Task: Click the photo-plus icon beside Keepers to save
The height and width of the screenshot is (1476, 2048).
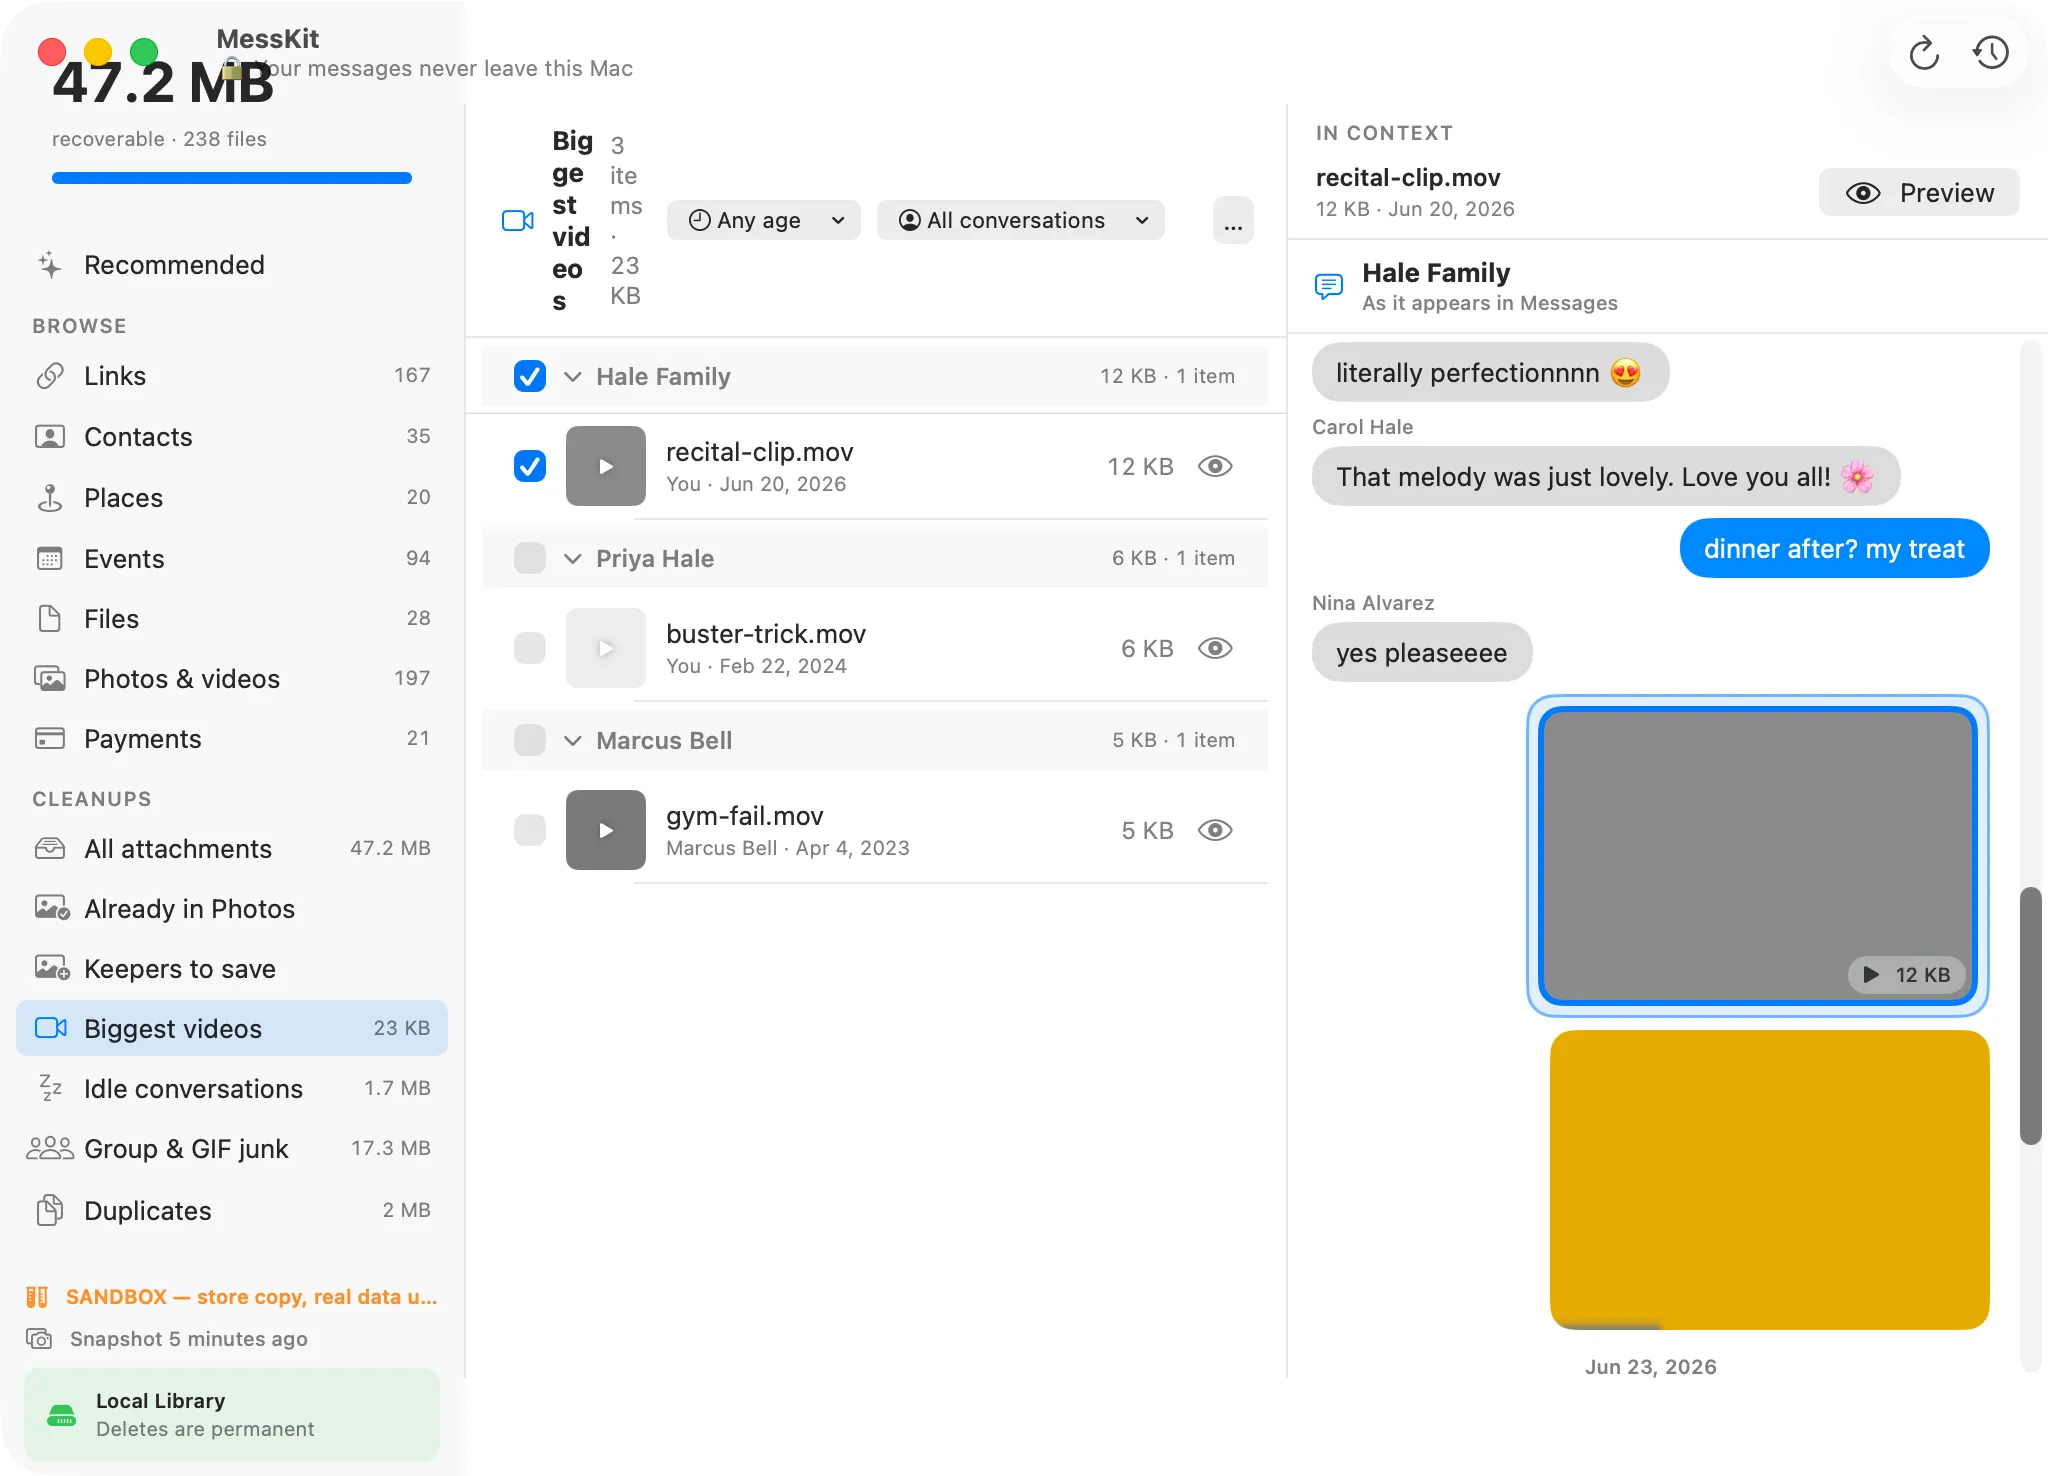Action: [x=51, y=969]
